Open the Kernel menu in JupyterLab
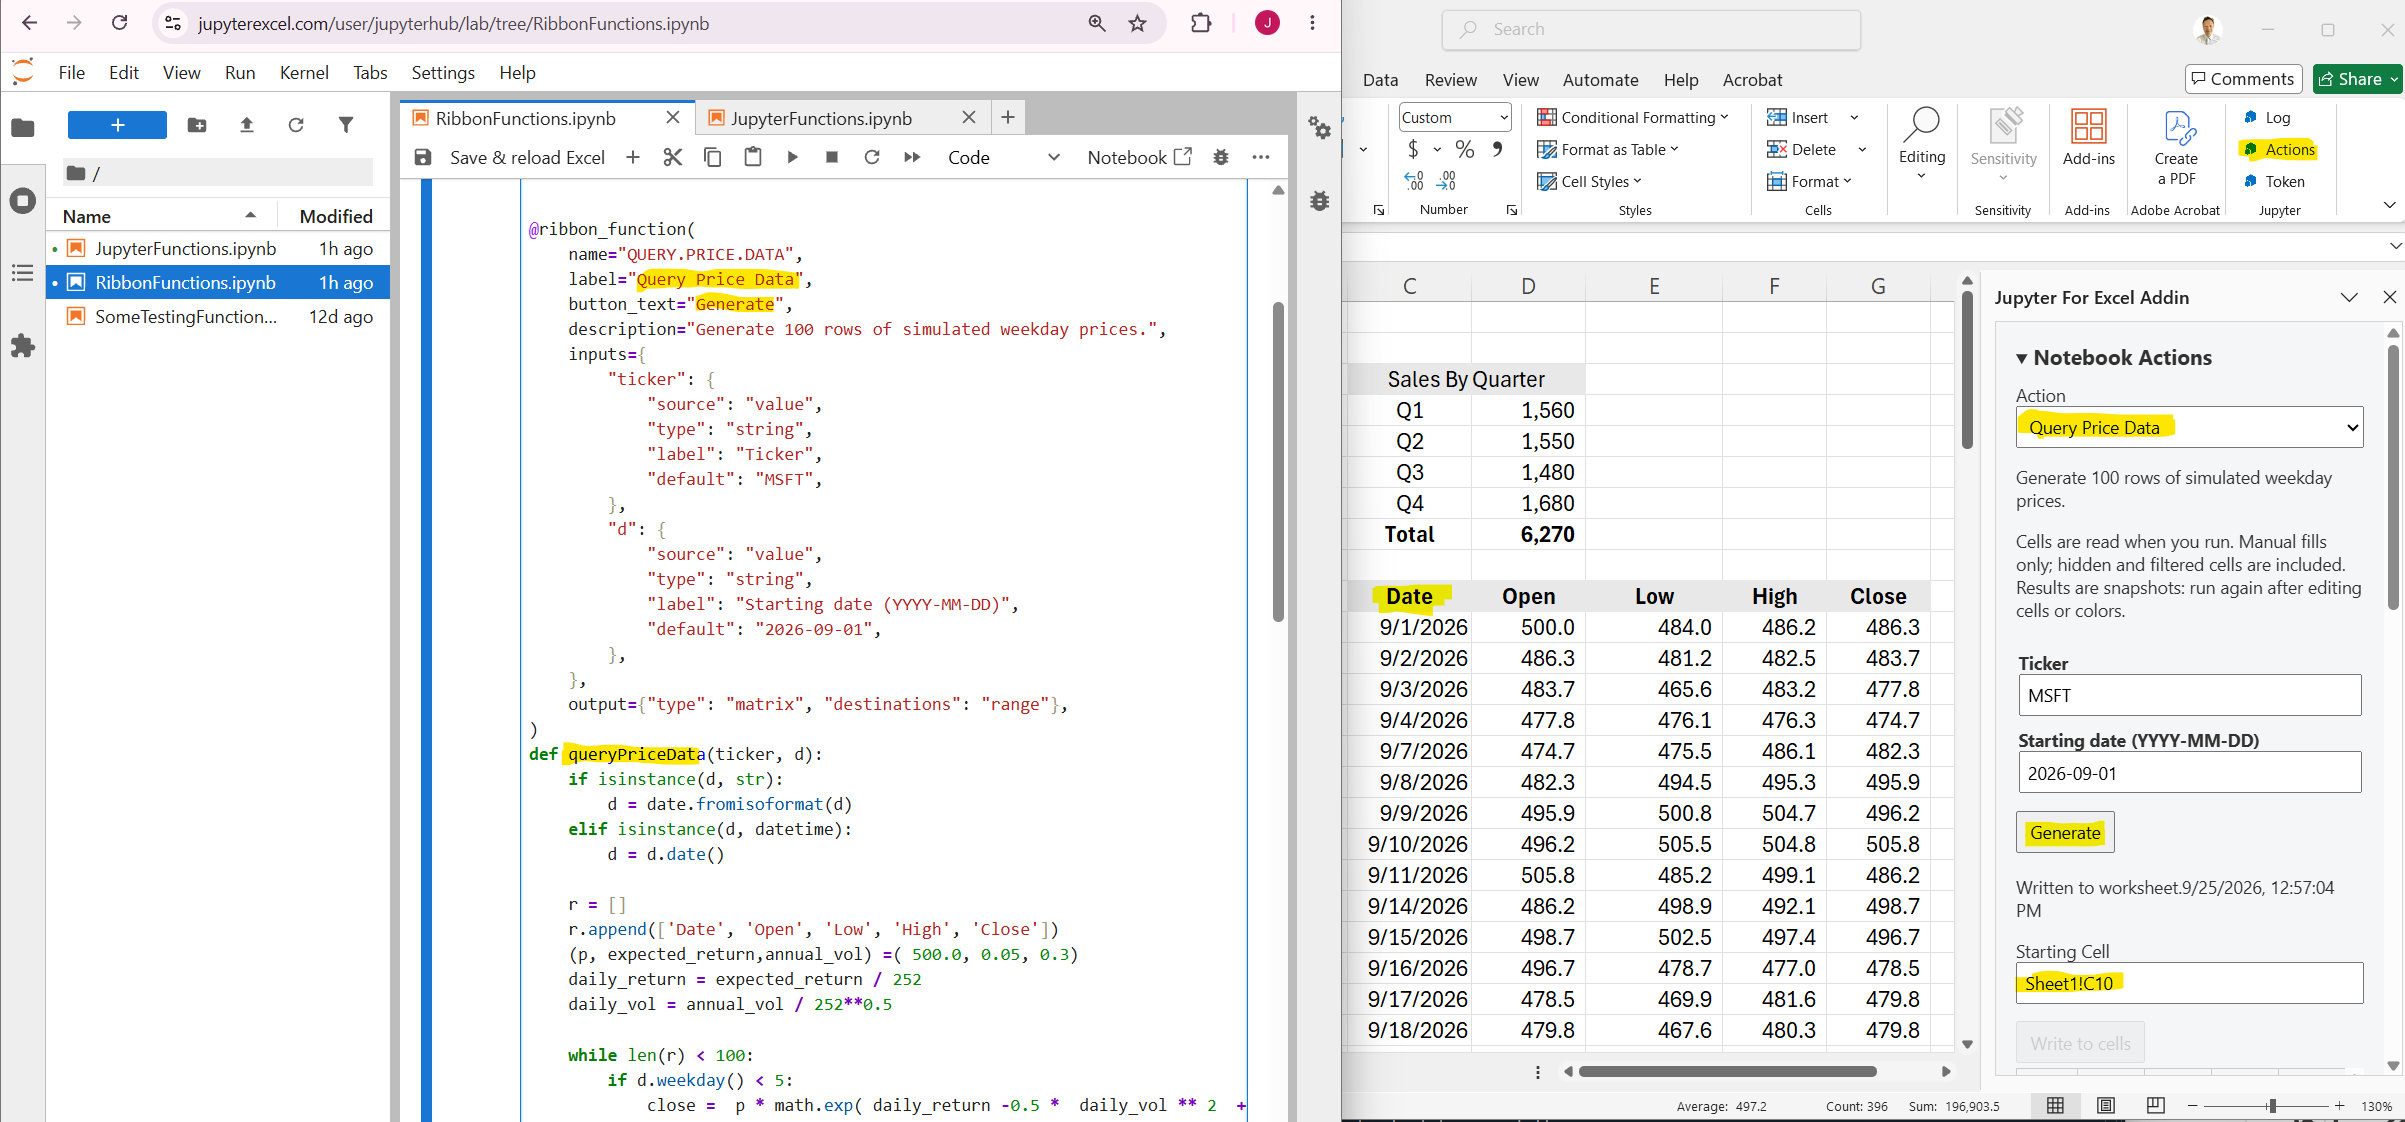Image resolution: width=2405 pixels, height=1122 pixels. pos(304,72)
